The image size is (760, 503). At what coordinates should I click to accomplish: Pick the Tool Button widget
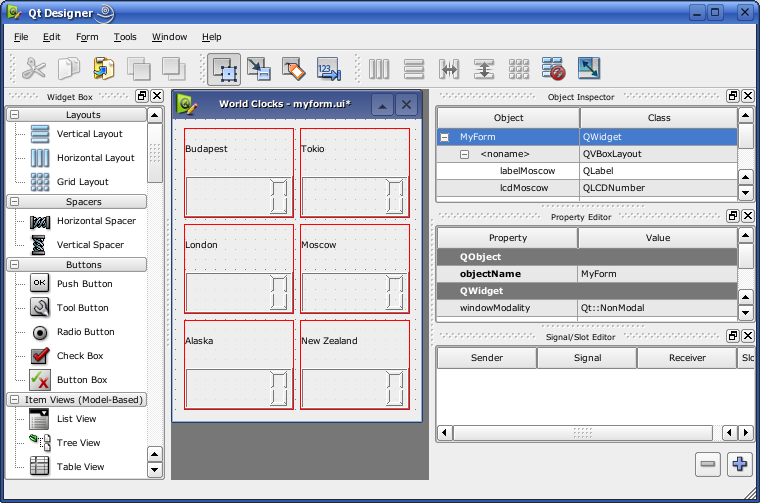[x=69, y=308]
